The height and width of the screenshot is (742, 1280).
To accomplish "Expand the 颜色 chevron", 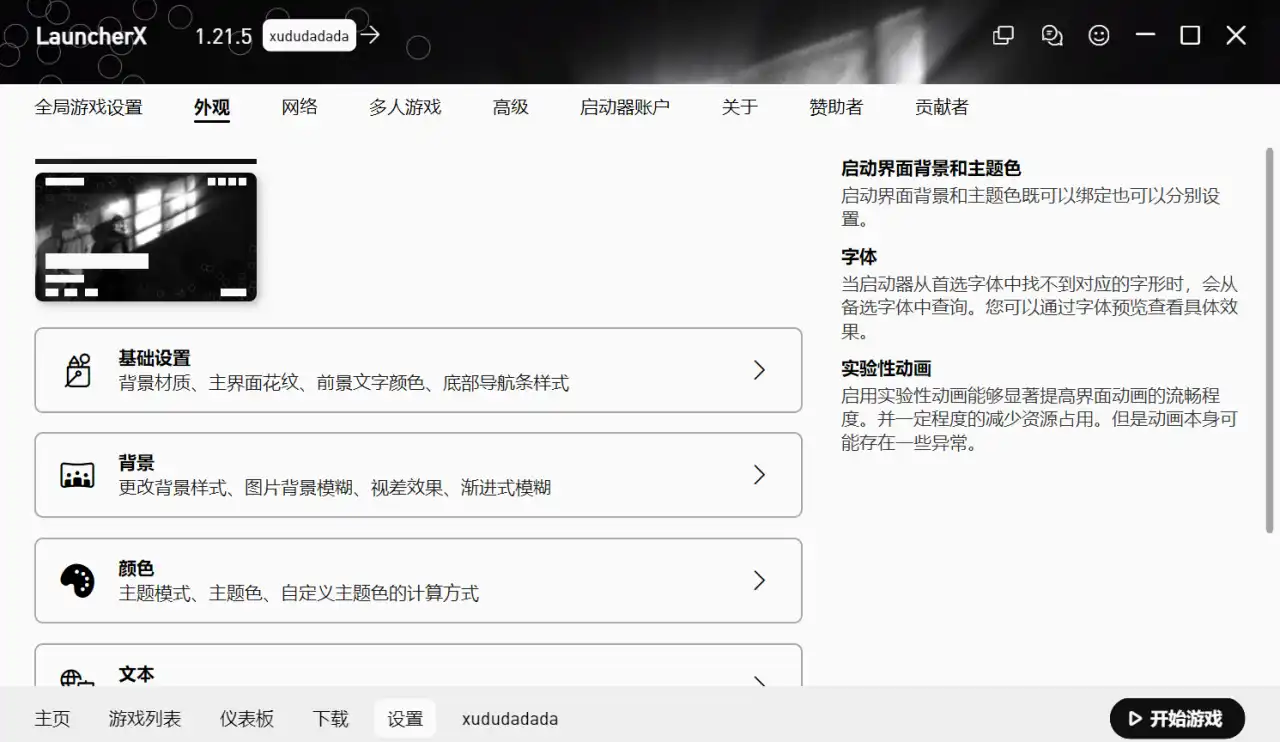I will click(x=759, y=580).
